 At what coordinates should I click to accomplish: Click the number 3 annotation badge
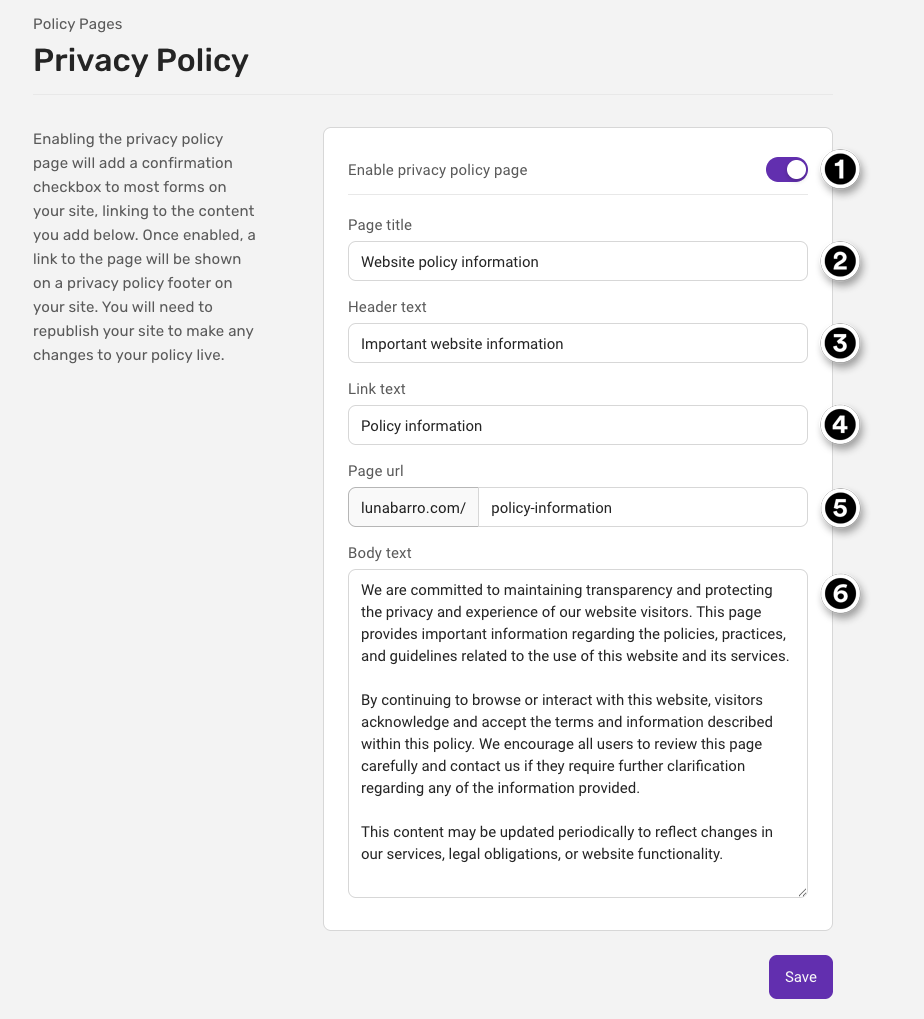tap(840, 343)
